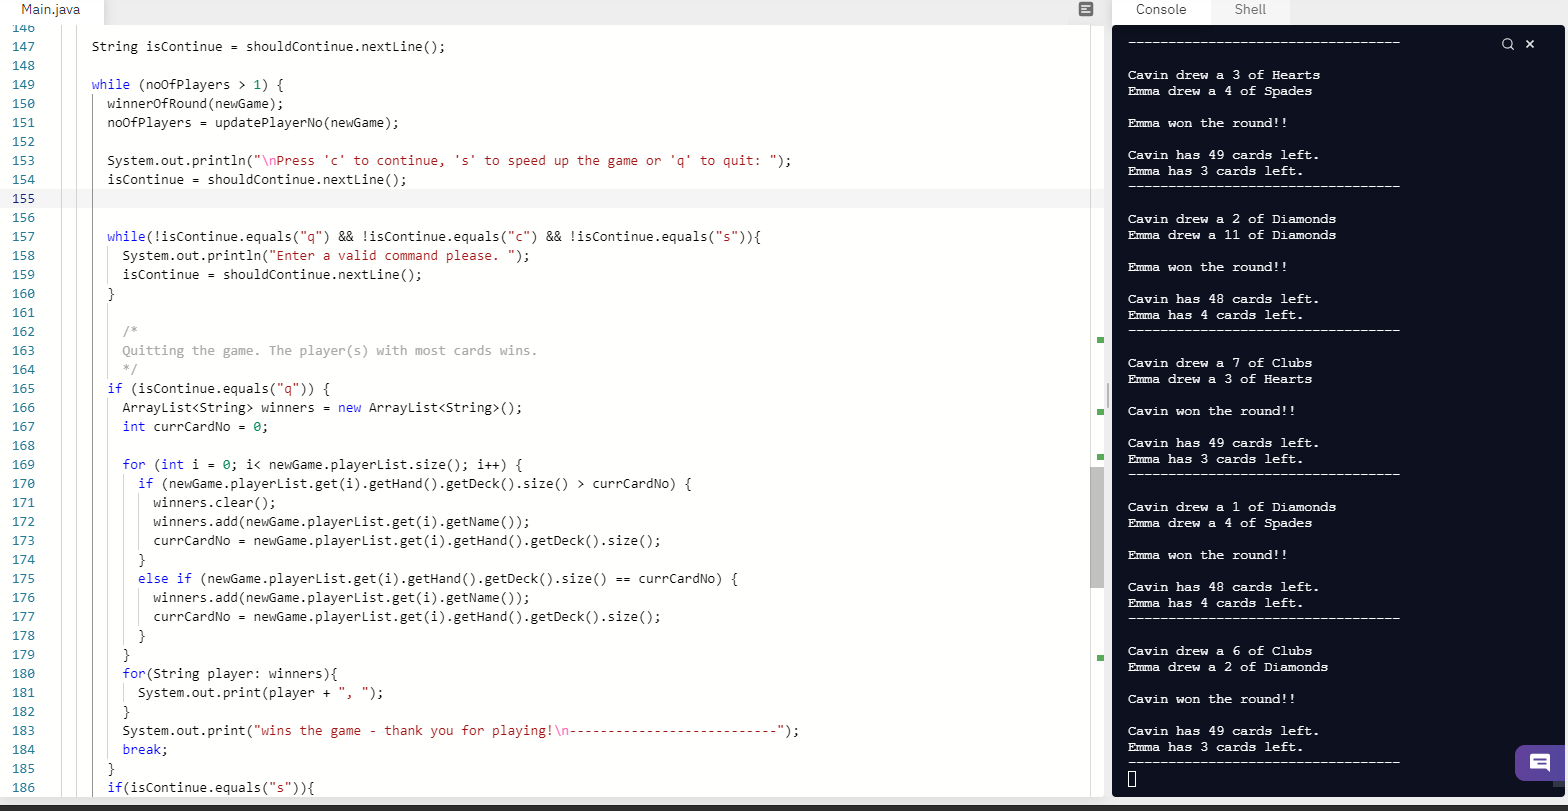Click the 'winnerOfRound(newGame);' line
The image size is (1568, 811).
tap(195, 104)
